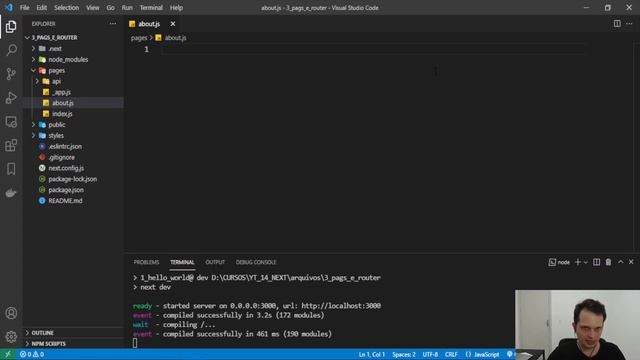
Task: Open index.js in the file tree
Action: tap(62, 114)
